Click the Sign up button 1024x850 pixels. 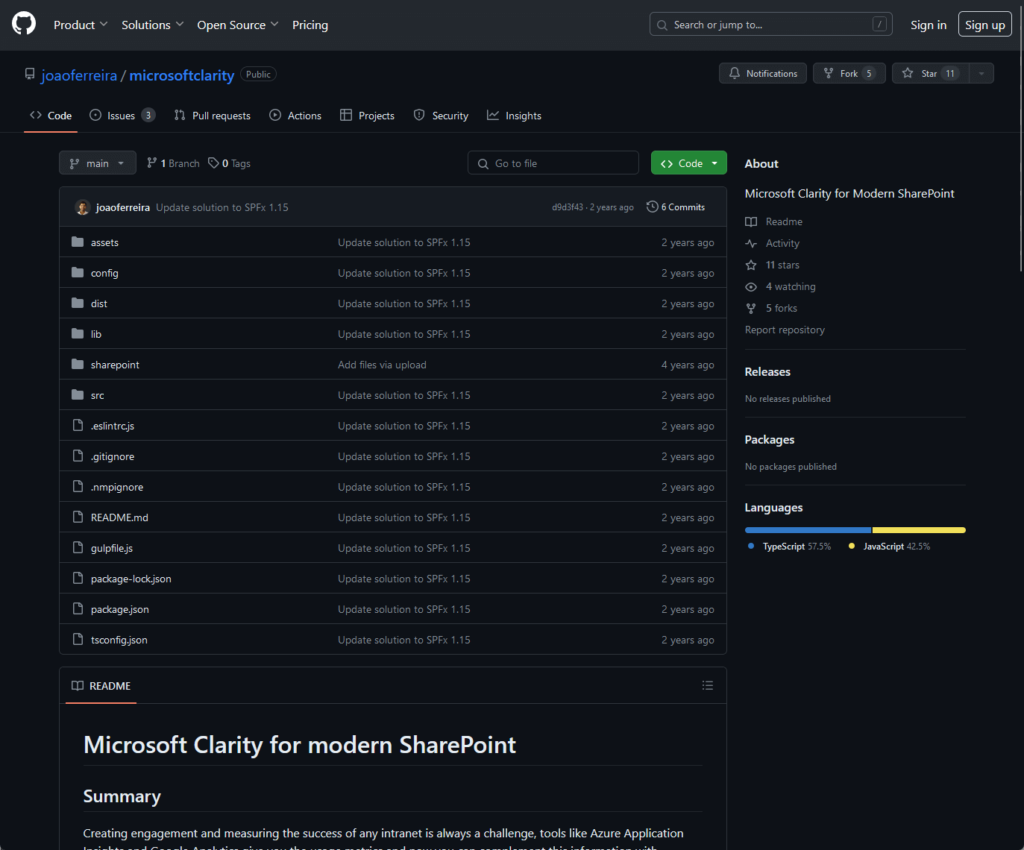point(985,25)
